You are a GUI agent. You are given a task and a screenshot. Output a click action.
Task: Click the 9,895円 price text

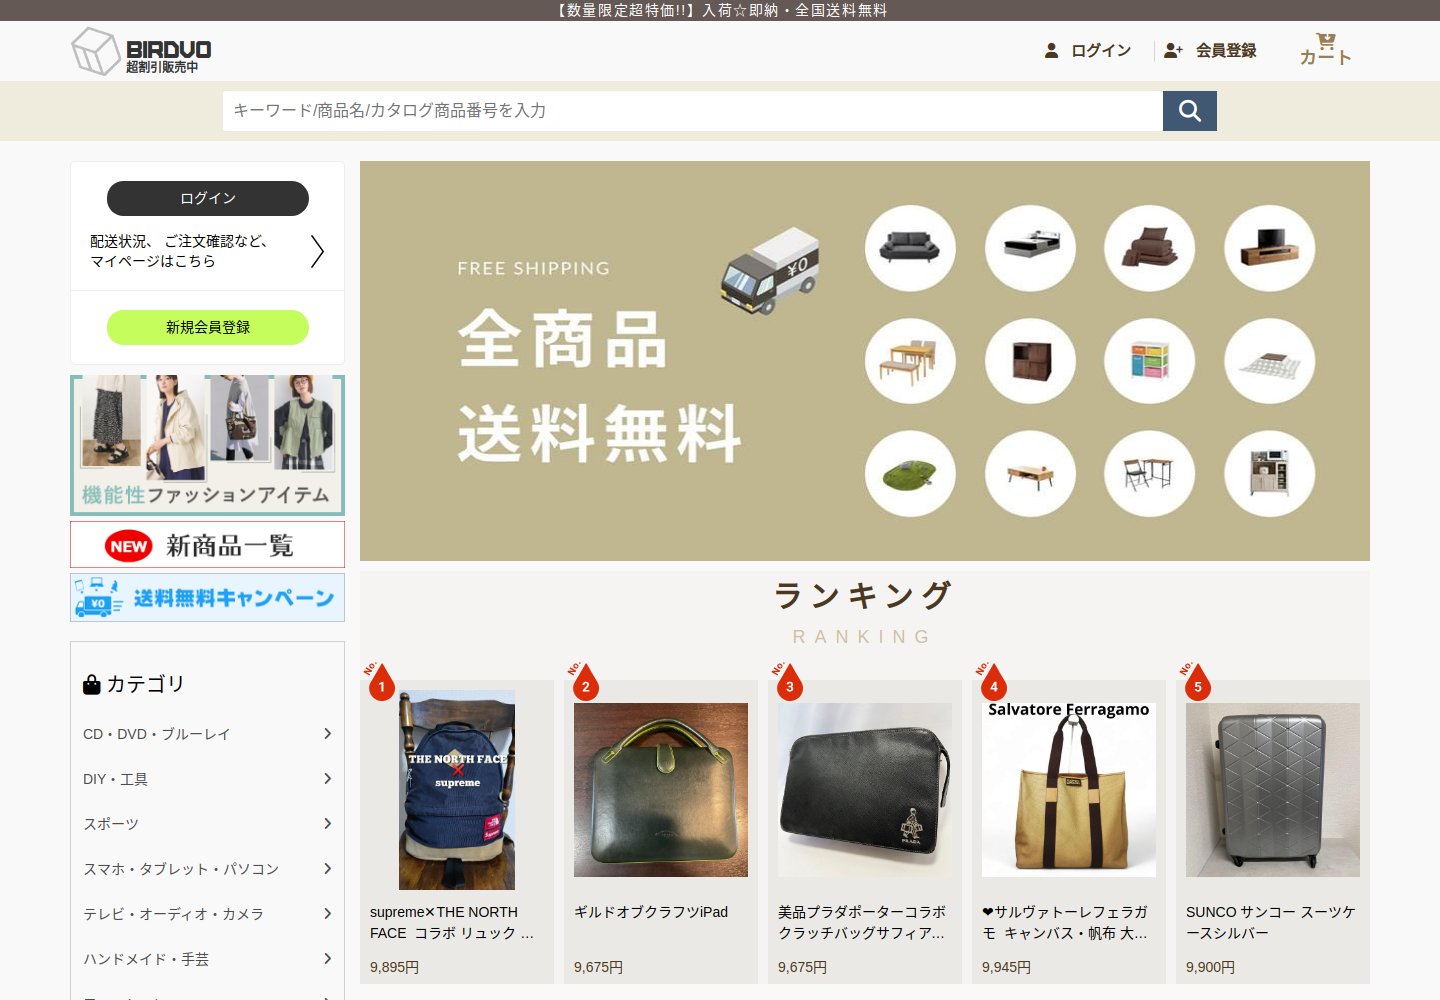[395, 967]
